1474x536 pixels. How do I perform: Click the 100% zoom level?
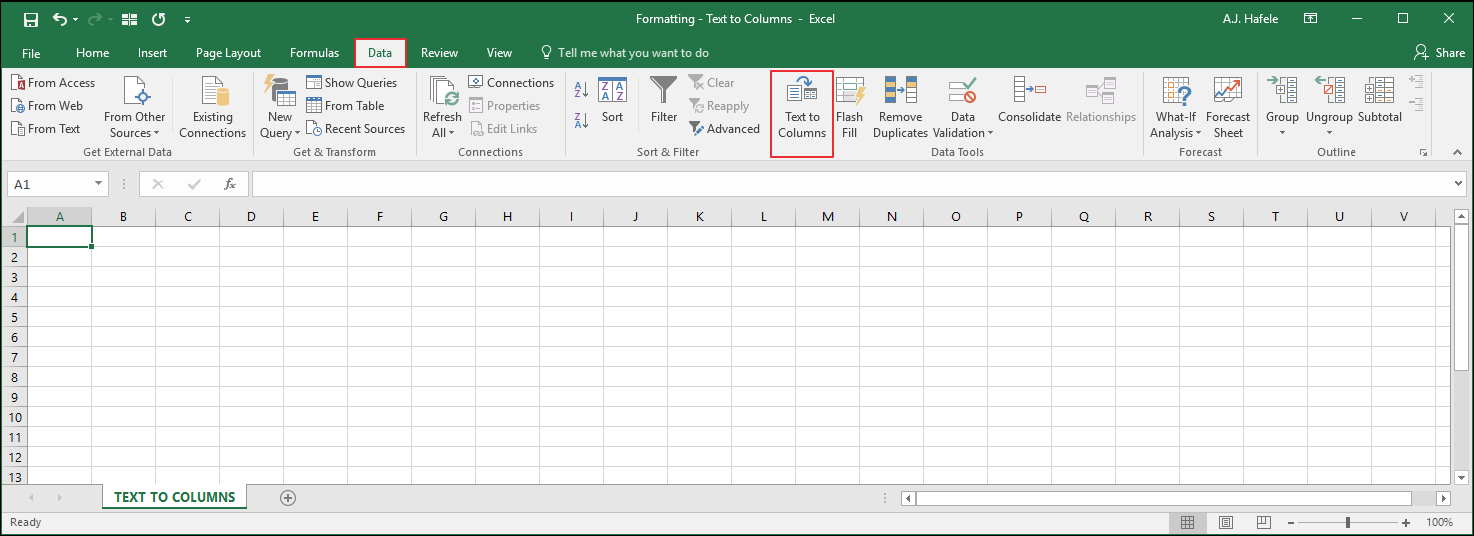pos(1439,523)
